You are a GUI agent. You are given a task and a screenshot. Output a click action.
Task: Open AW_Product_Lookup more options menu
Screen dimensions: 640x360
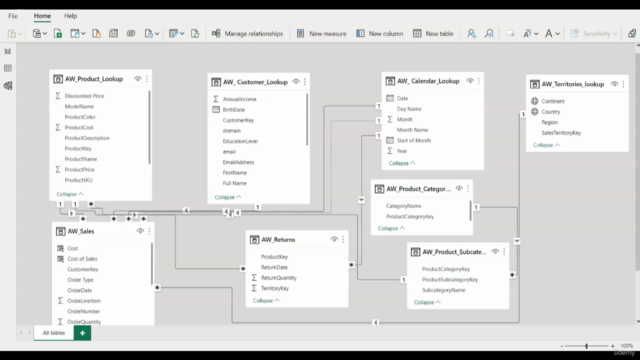pyautogui.click(x=147, y=79)
